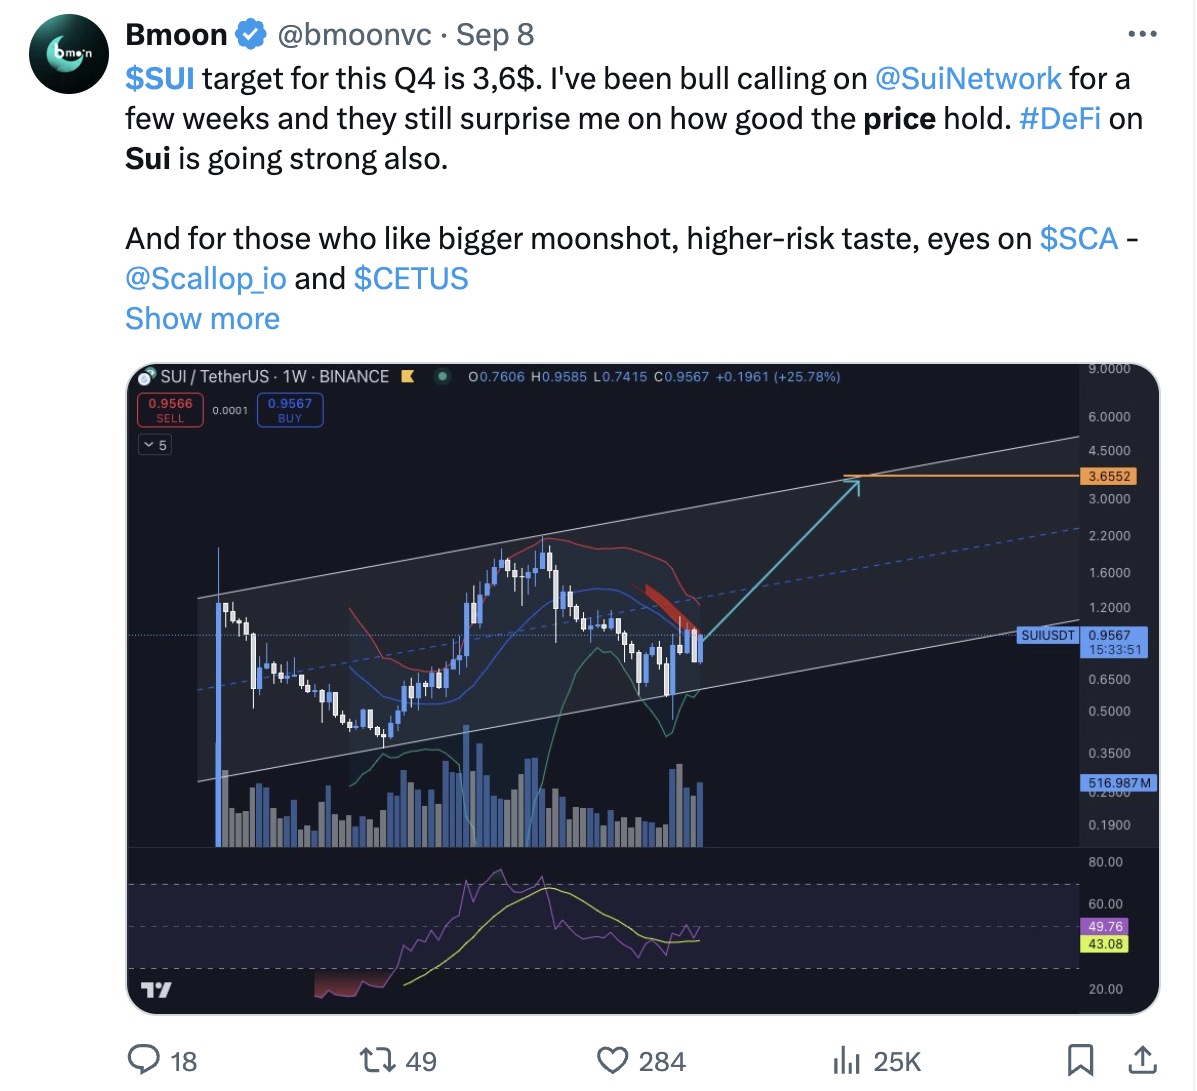The image size is (1197, 1091).
Task: Repost this tweet using retweet icon
Action: click(378, 1059)
